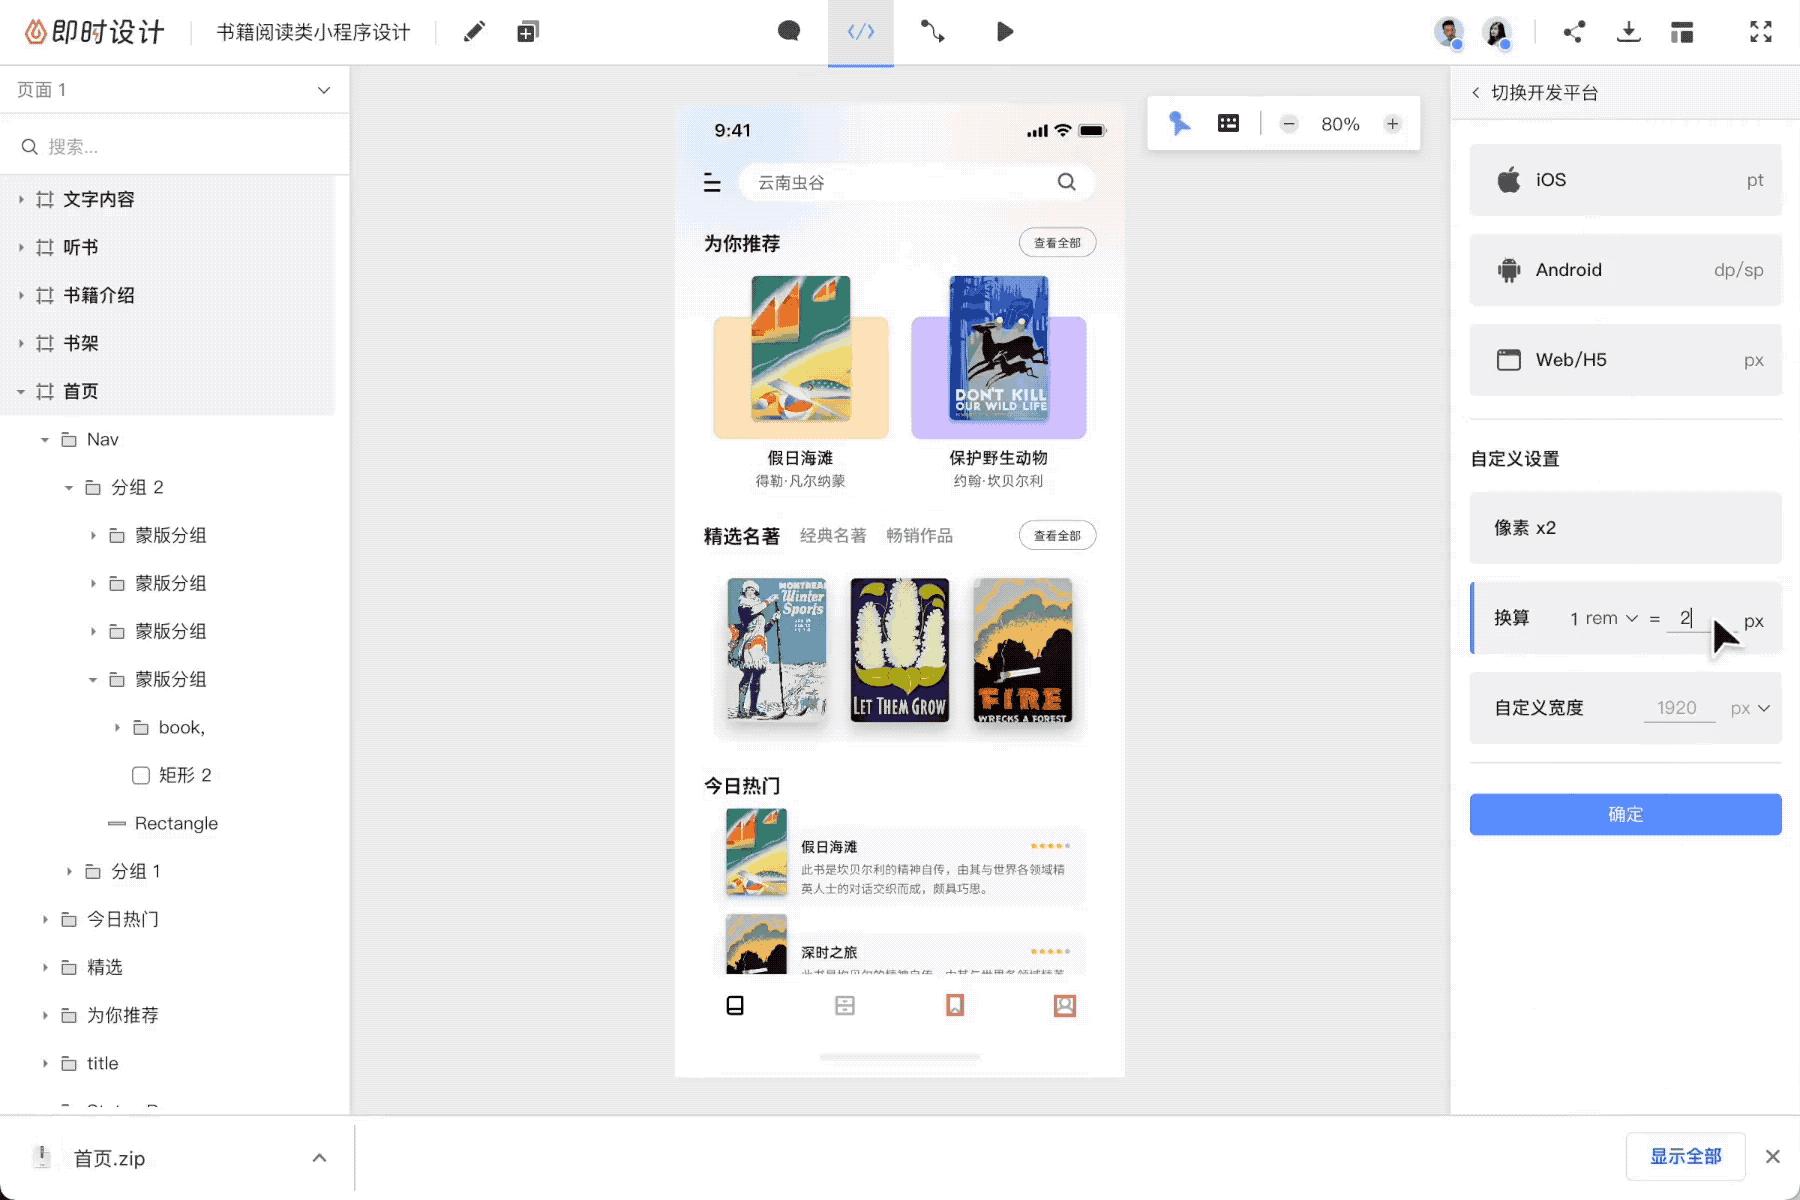Select the 精选 layer group
This screenshot has height=1200, width=1800.
(92, 967)
